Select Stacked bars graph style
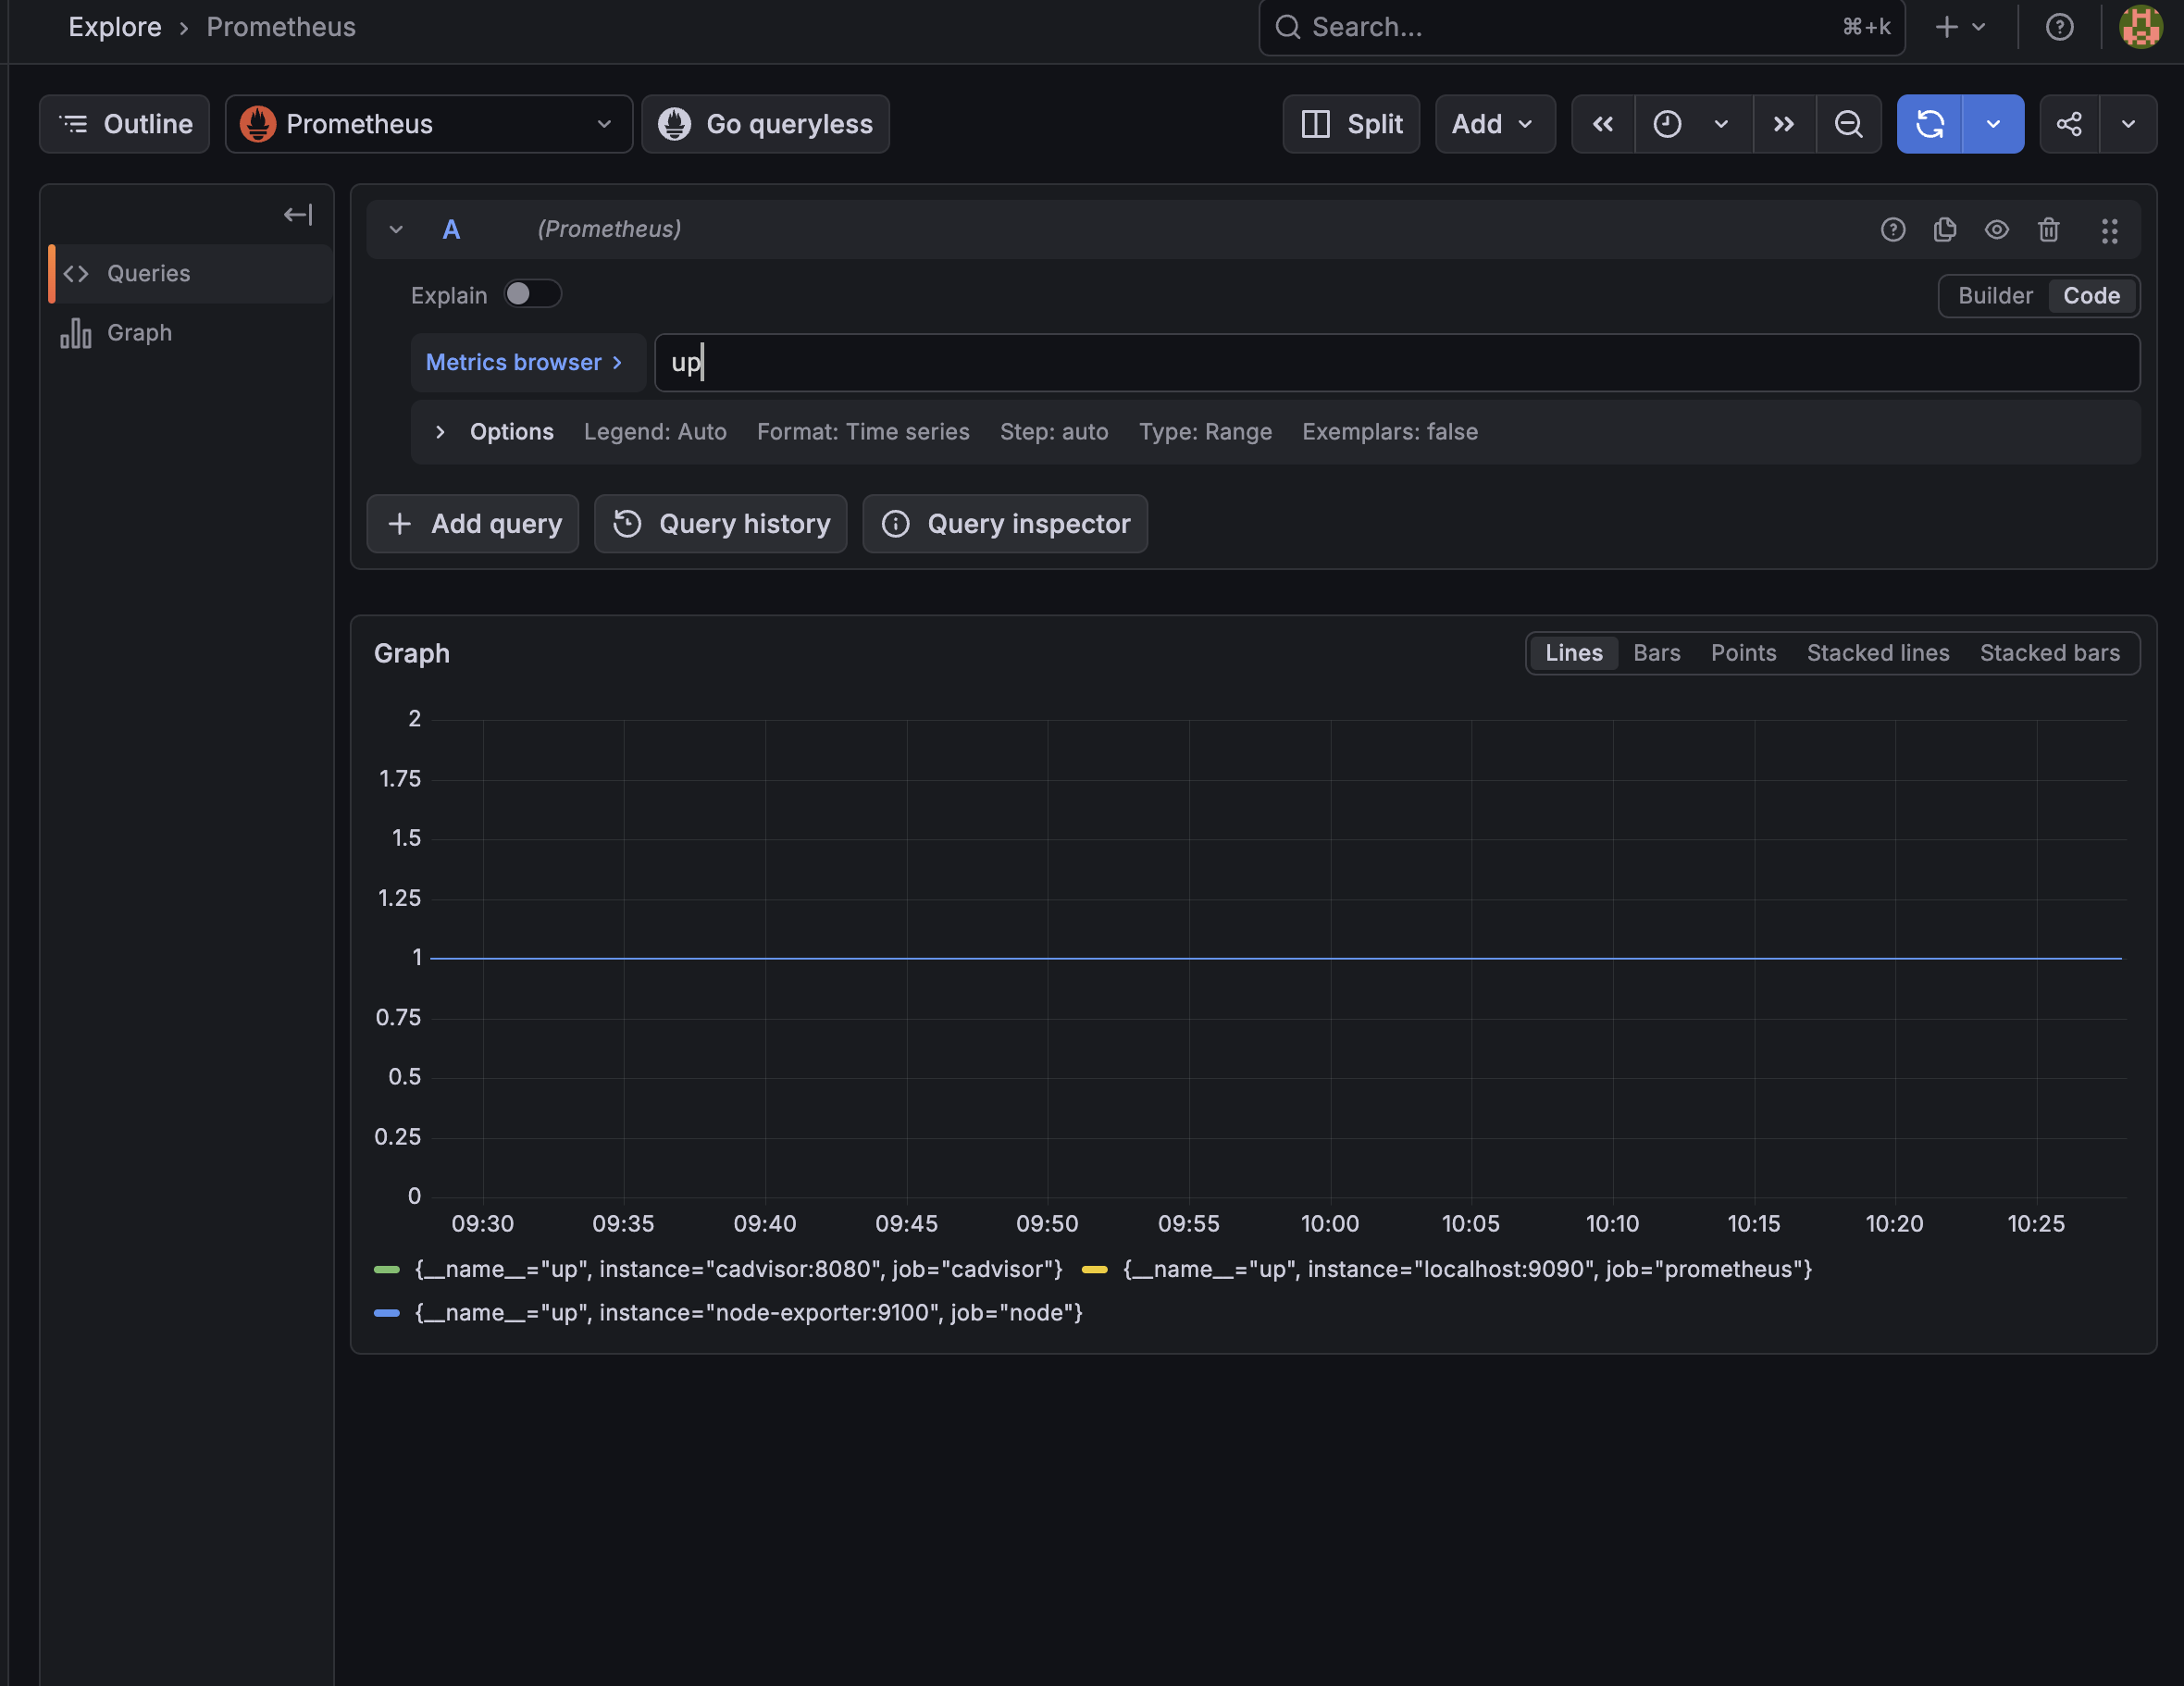This screenshot has width=2184, height=1686. [2049, 653]
